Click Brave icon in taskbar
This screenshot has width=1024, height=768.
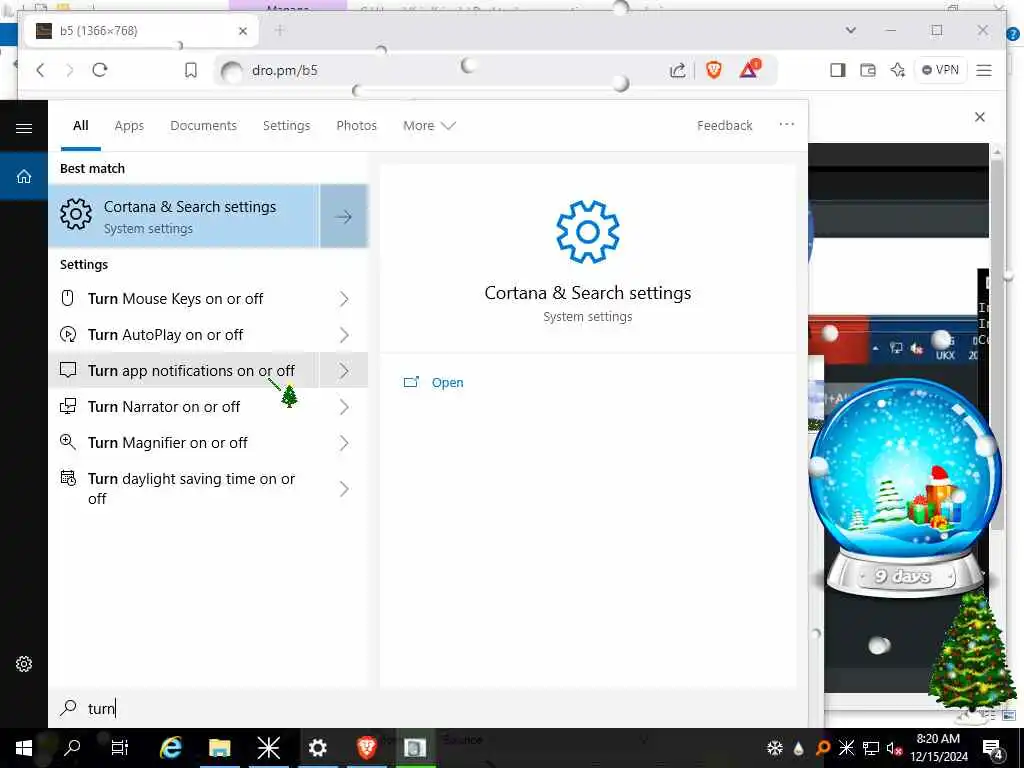(366, 748)
